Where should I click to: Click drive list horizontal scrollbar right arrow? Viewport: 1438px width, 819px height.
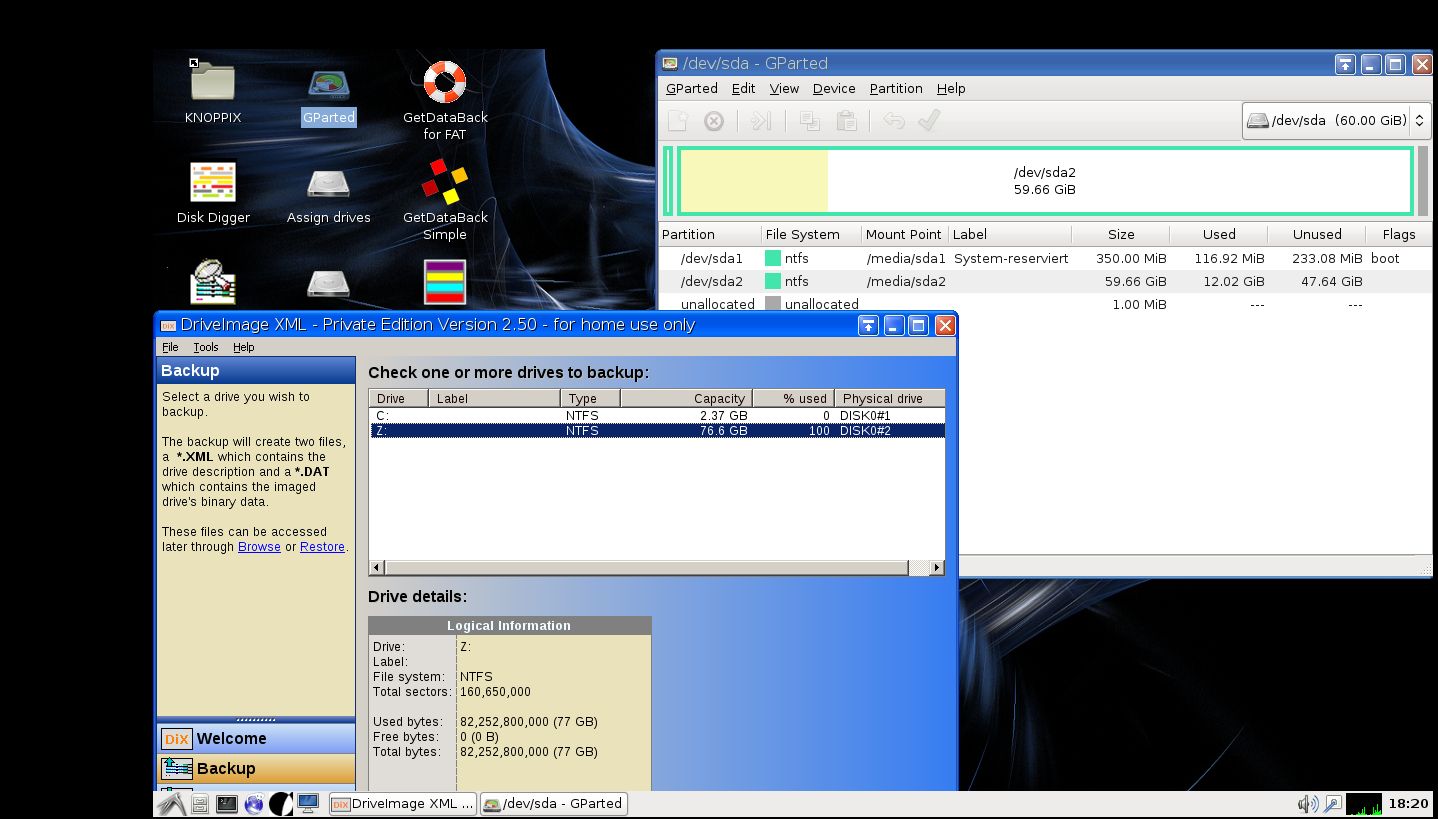coord(937,568)
